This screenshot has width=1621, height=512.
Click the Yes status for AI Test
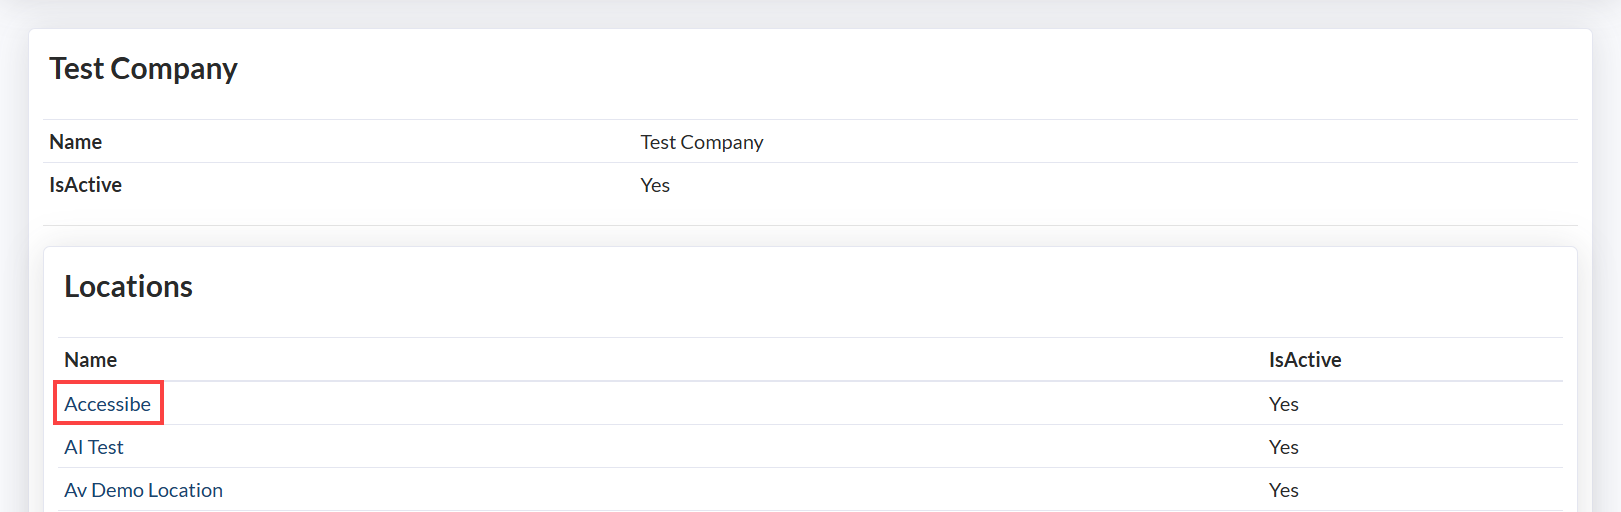click(x=1283, y=447)
